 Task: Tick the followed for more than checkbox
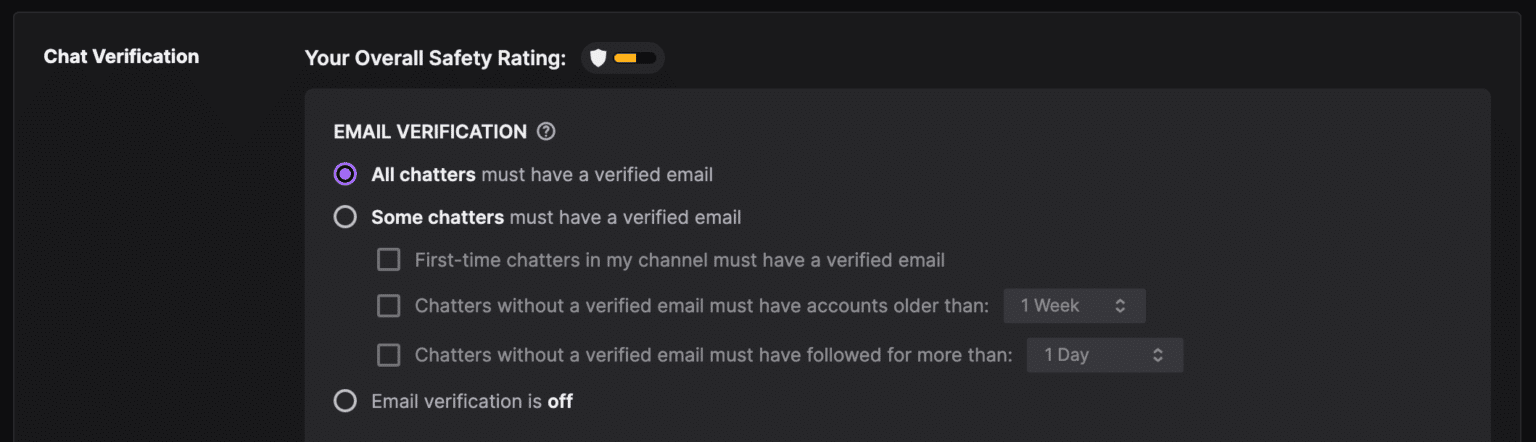pos(388,355)
